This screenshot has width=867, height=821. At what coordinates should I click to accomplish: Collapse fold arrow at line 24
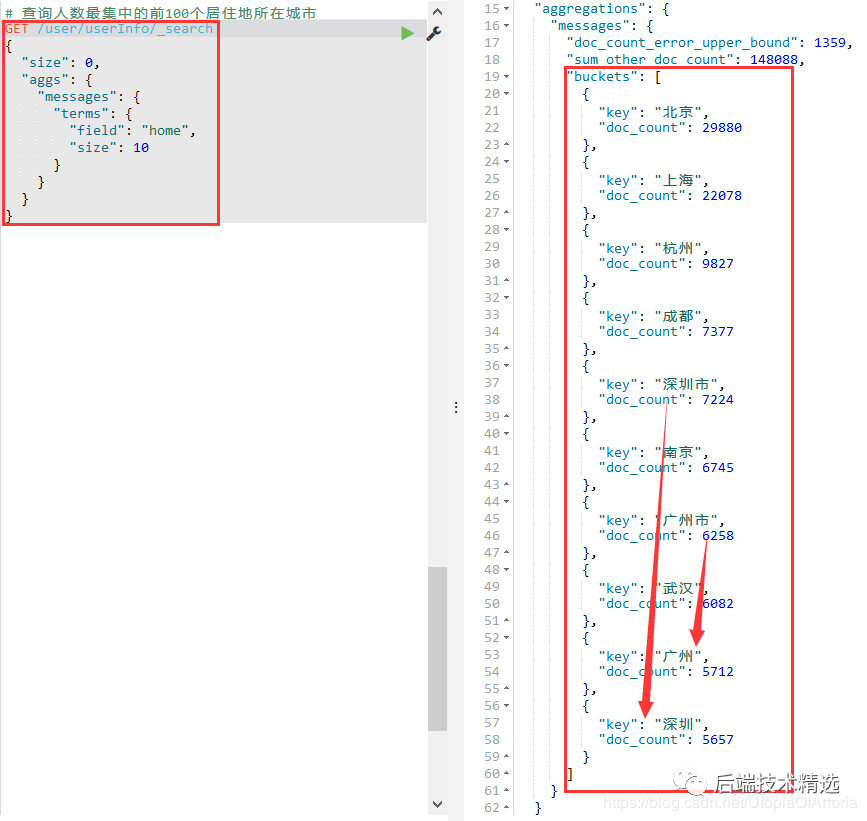(506, 162)
